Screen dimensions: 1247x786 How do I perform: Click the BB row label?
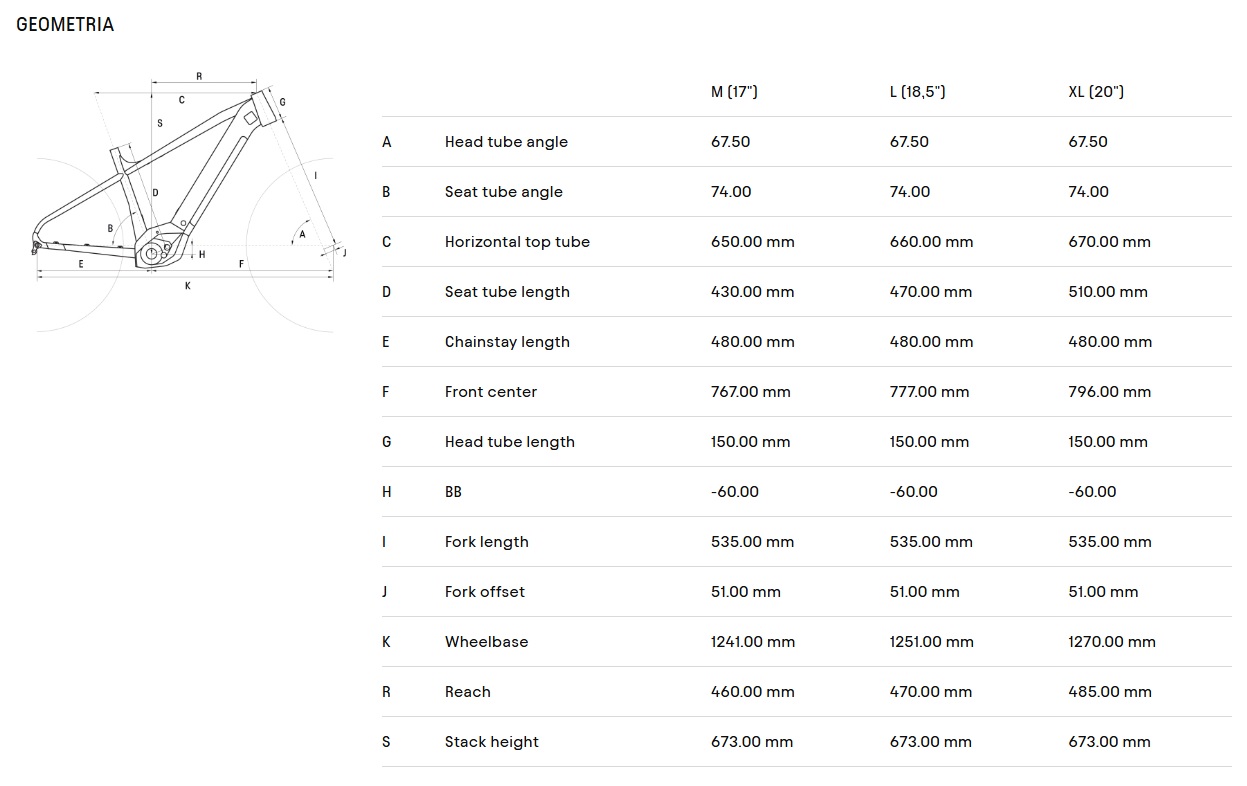[453, 492]
